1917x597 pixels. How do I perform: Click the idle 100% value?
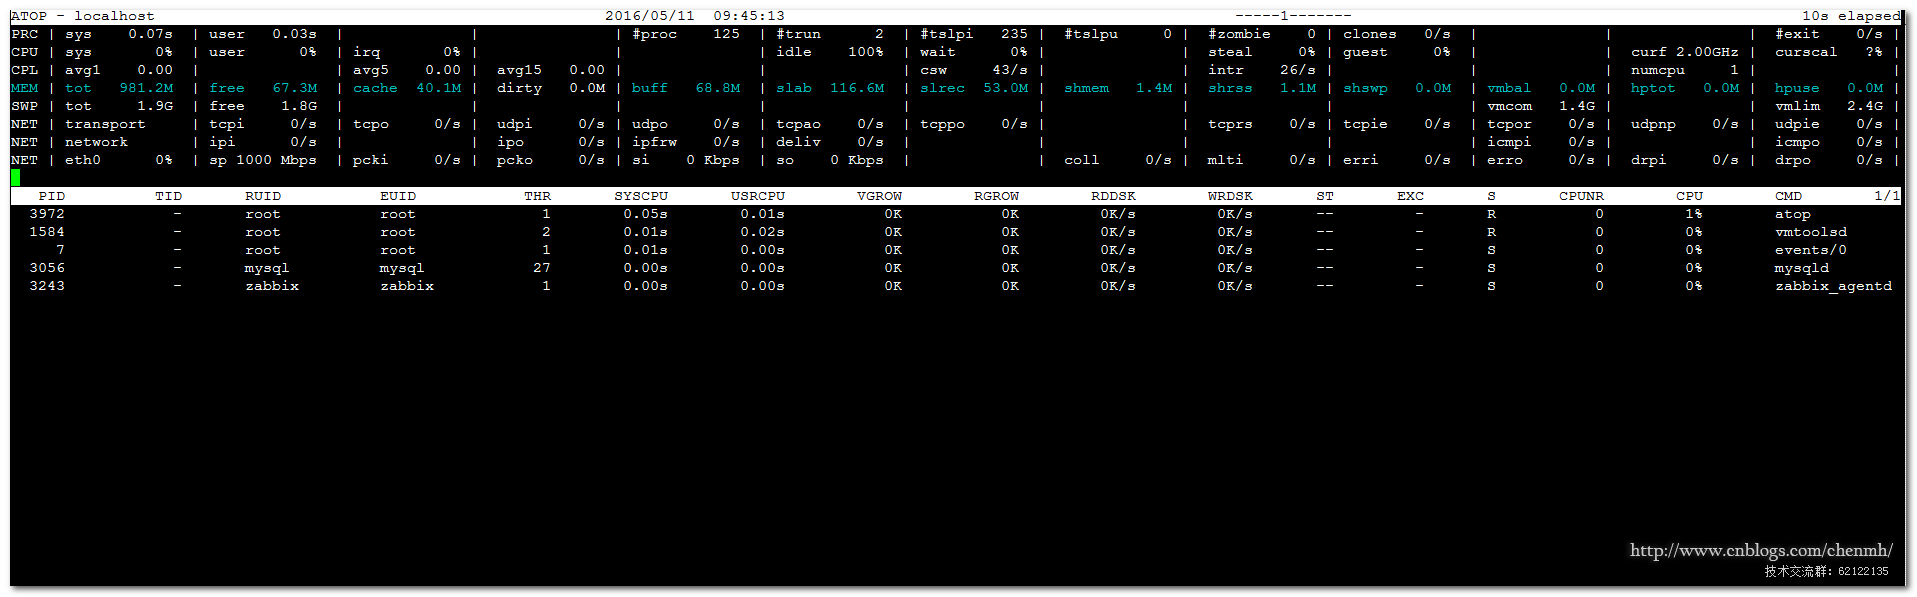(x=865, y=52)
